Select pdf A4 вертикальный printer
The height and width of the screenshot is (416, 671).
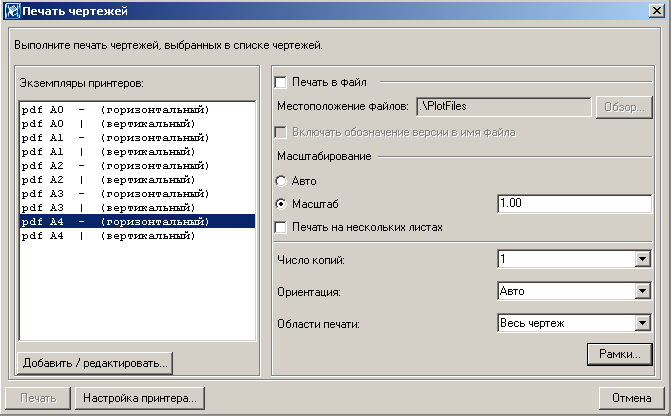[138, 236]
